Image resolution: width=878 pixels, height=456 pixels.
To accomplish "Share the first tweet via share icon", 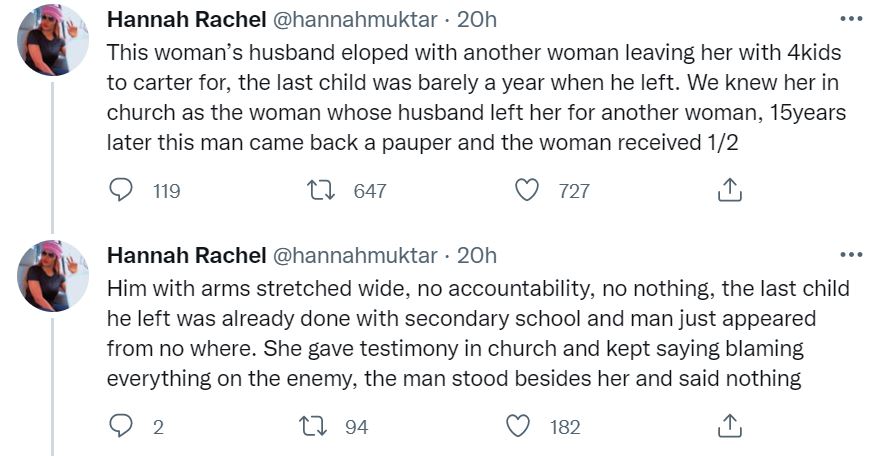I will pos(730,190).
